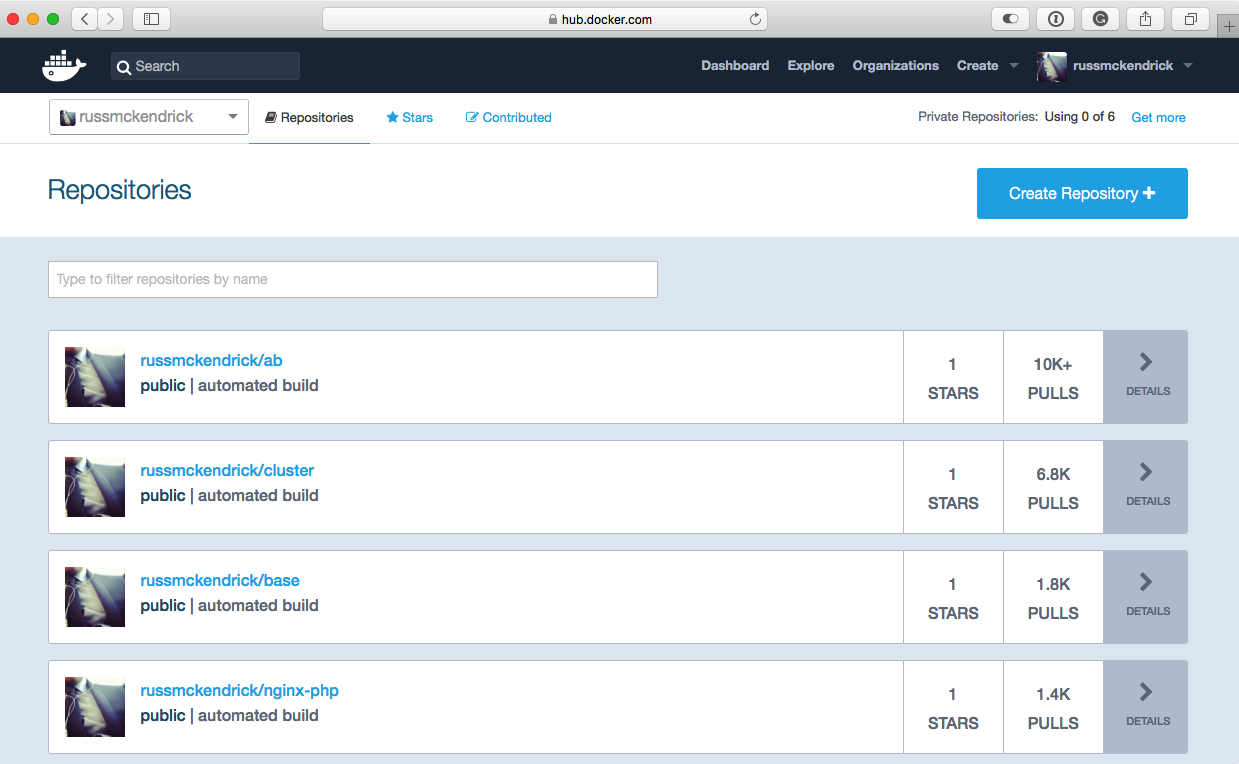Expand the russmckendrick account selector dropdown
Screen dimensions: 1239x764
tap(149, 117)
